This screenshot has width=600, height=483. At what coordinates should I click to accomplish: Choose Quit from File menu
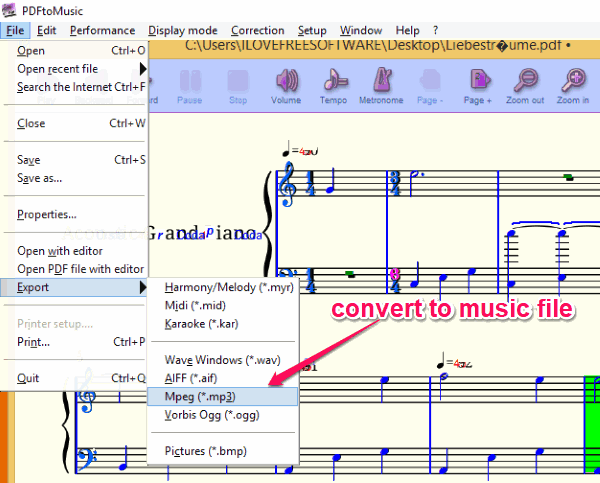(x=75, y=378)
